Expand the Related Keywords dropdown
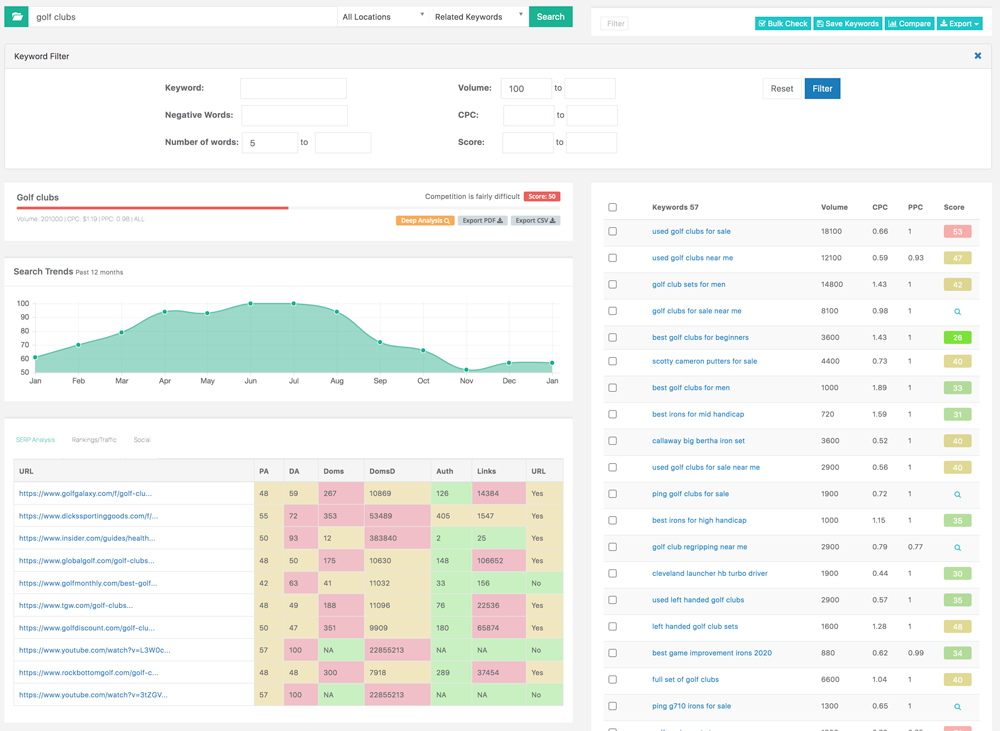 click(478, 17)
